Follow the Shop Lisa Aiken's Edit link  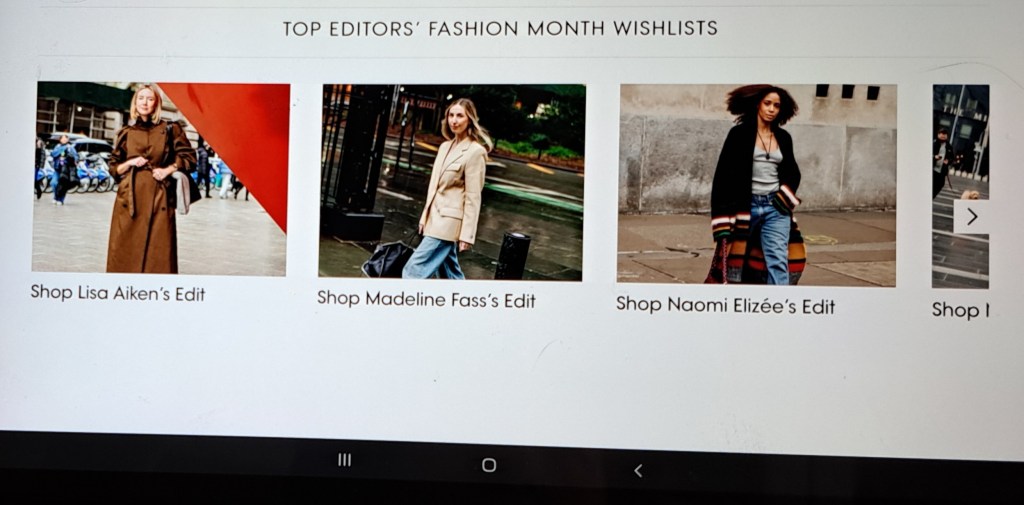[x=118, y=293]
